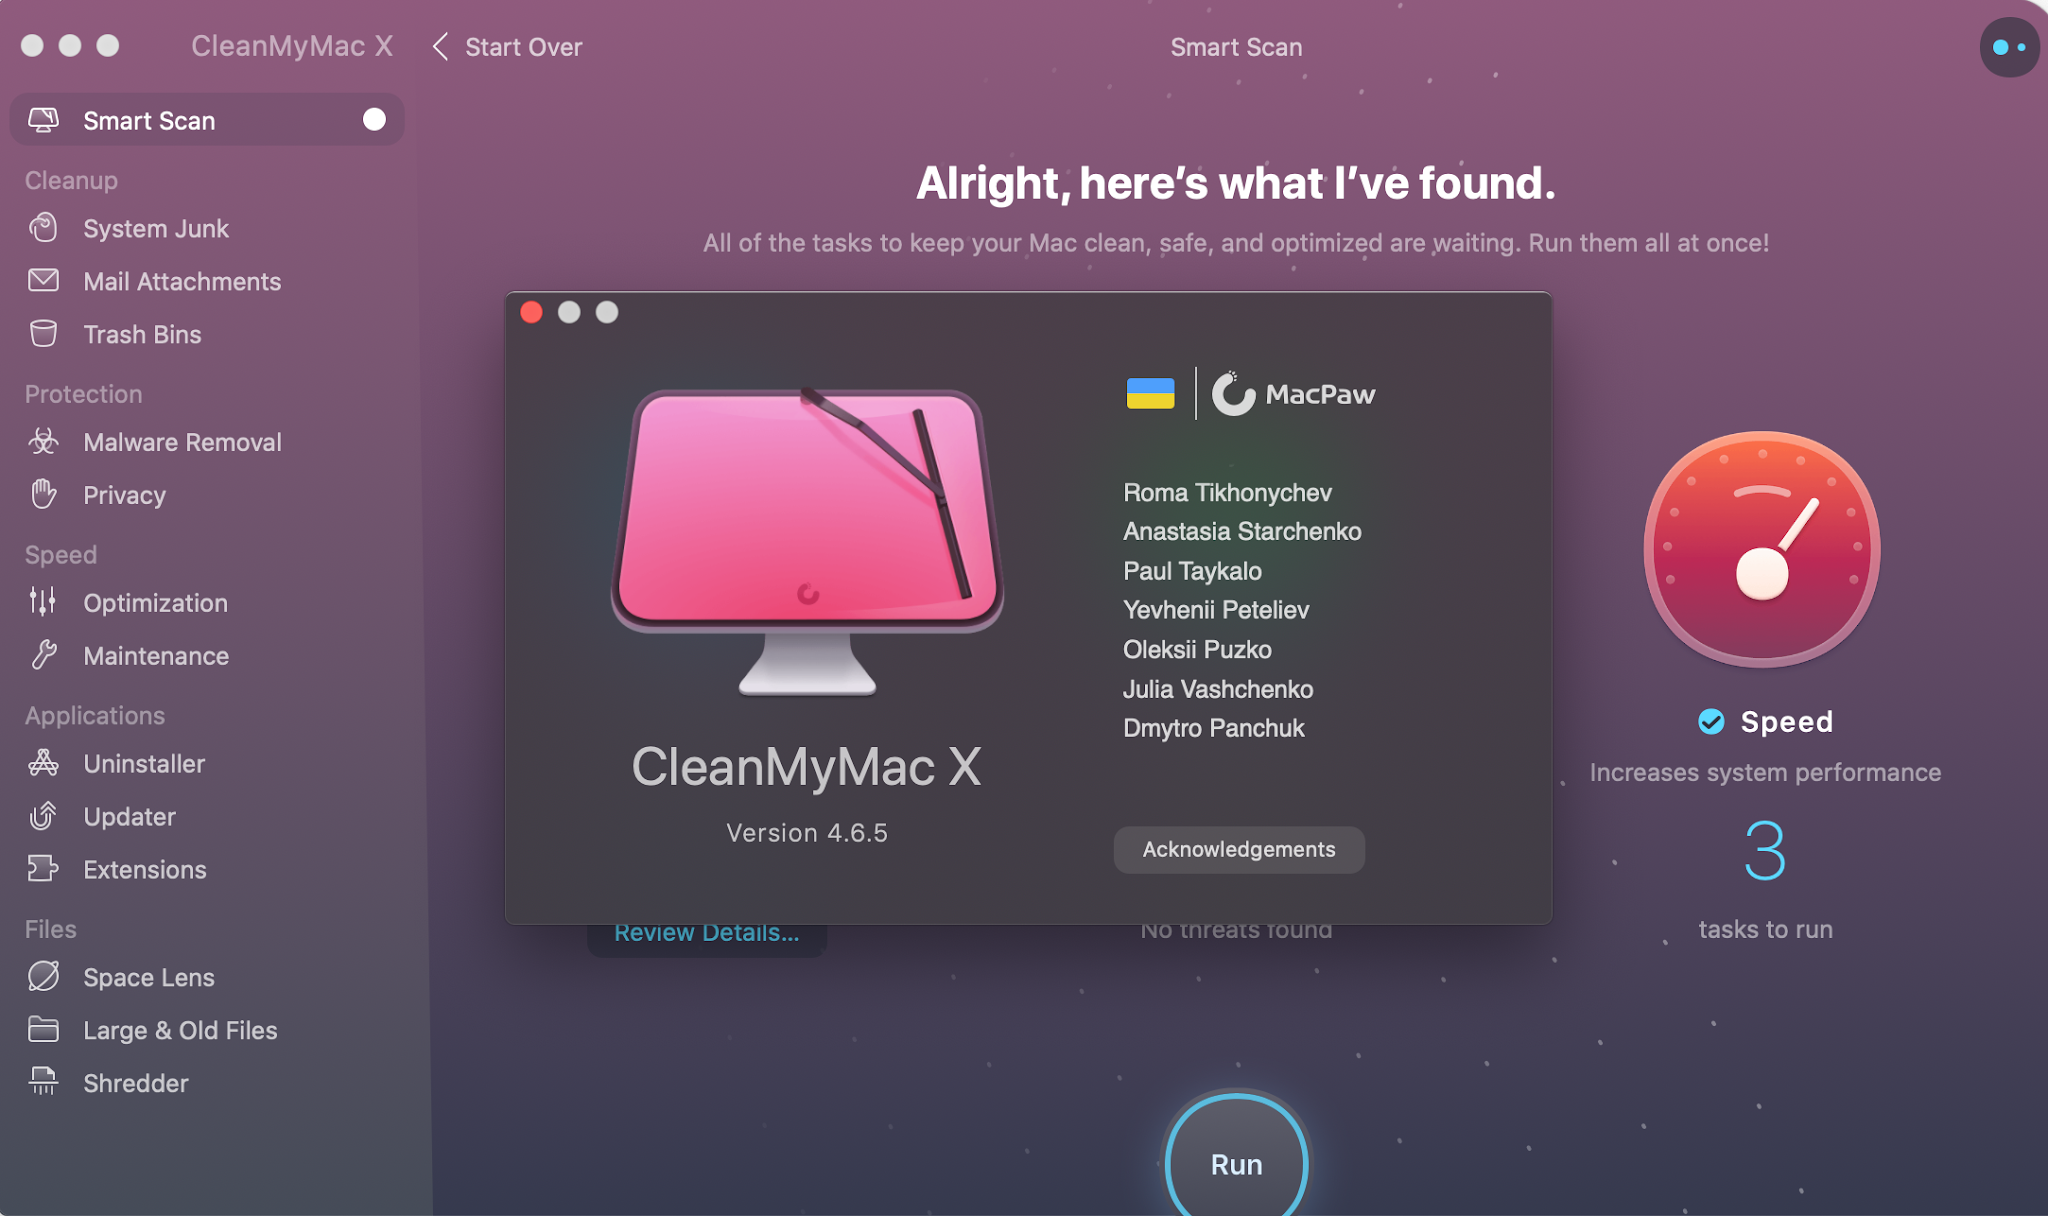Screen dimensions: 2048x1216
Task: Click the Shredder icon
Action: point(43,1082)
